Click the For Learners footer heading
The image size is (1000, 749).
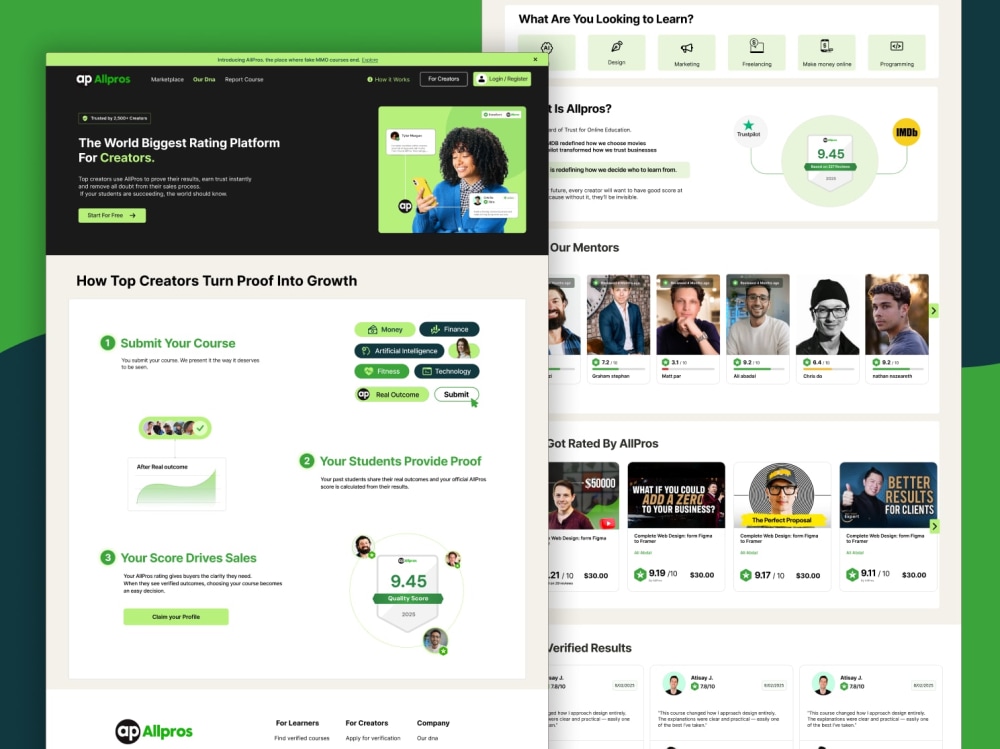[x=297, y=723]
